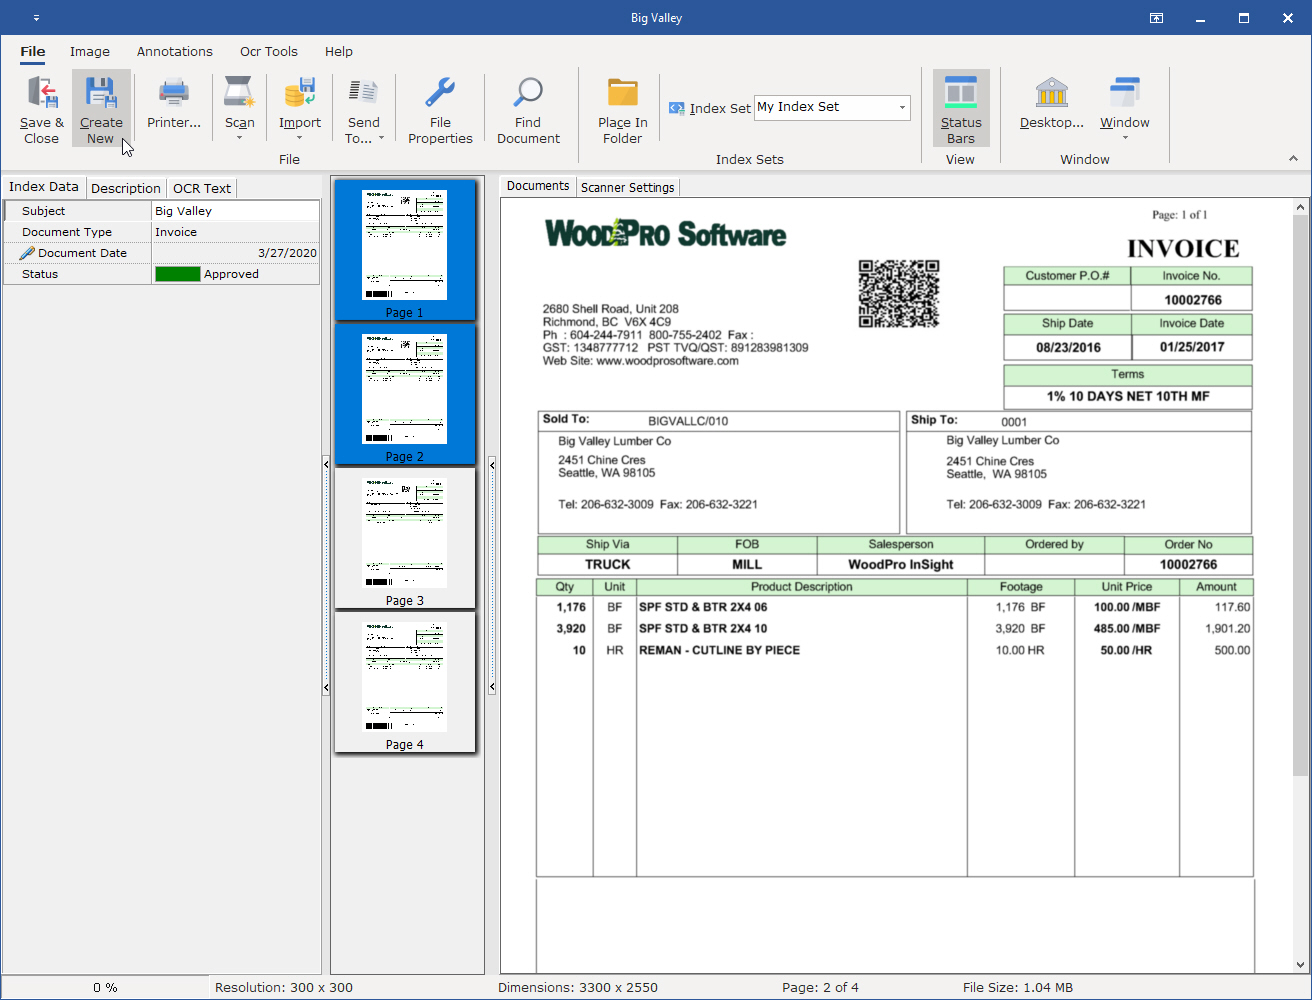The width and height of the screenshot is (1312, 1000).
Task: Click the title bar ribbon display options icon
Action: (x=1156, y=18)
